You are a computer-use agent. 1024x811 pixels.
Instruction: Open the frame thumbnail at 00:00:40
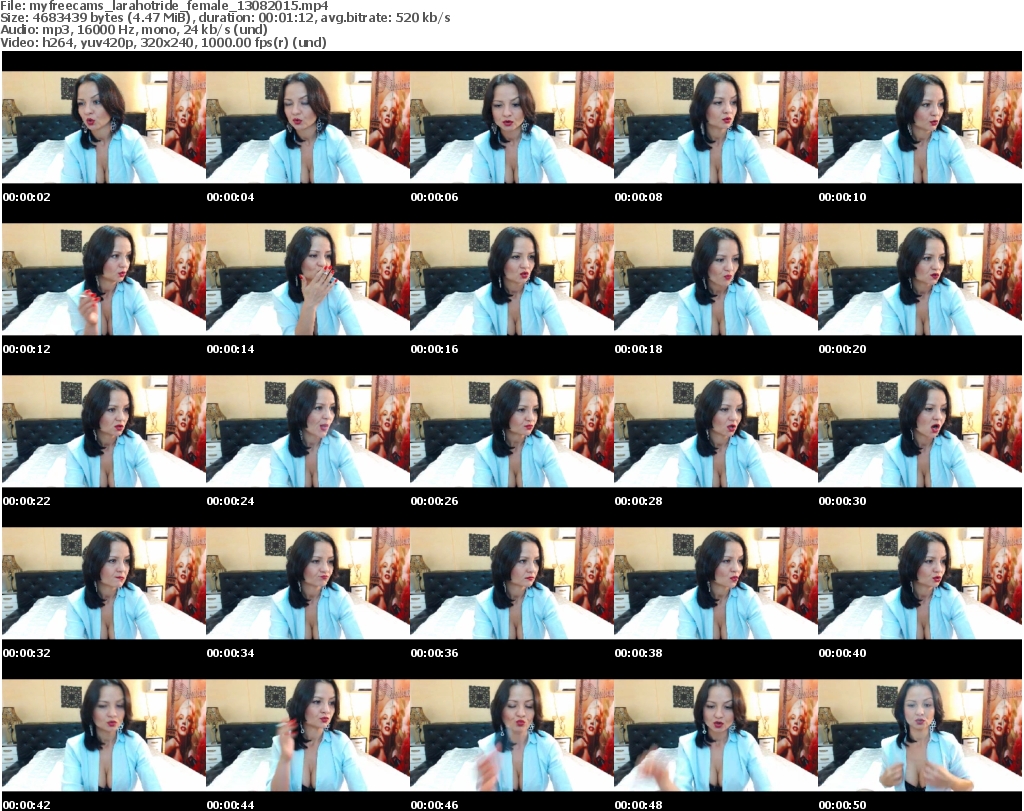[919, 583]
